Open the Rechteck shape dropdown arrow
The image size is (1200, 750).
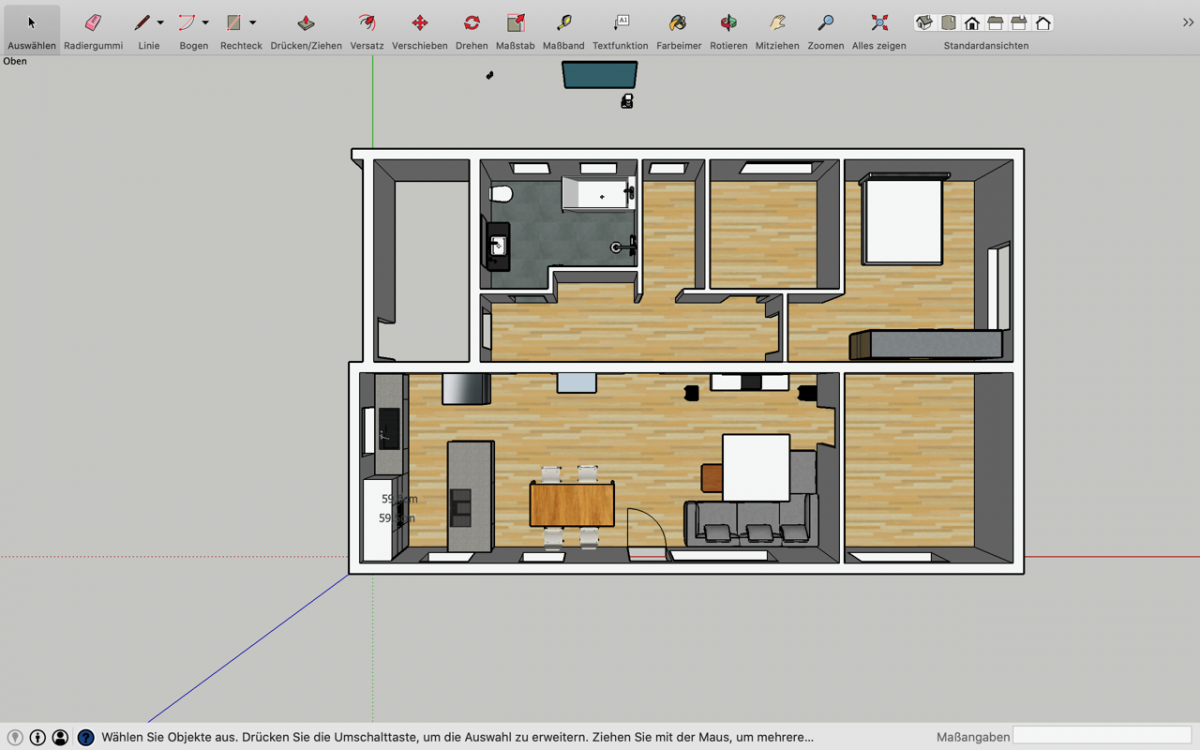[x=253, y=23]
